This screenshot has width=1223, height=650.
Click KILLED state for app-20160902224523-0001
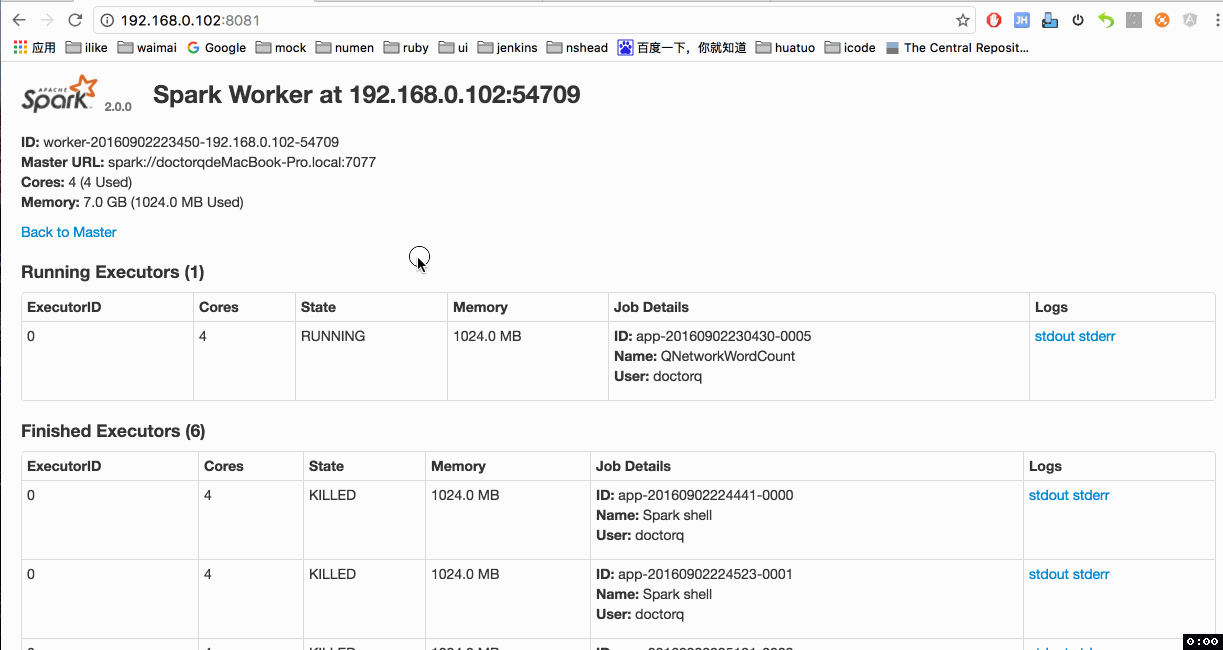pos(332,574)
